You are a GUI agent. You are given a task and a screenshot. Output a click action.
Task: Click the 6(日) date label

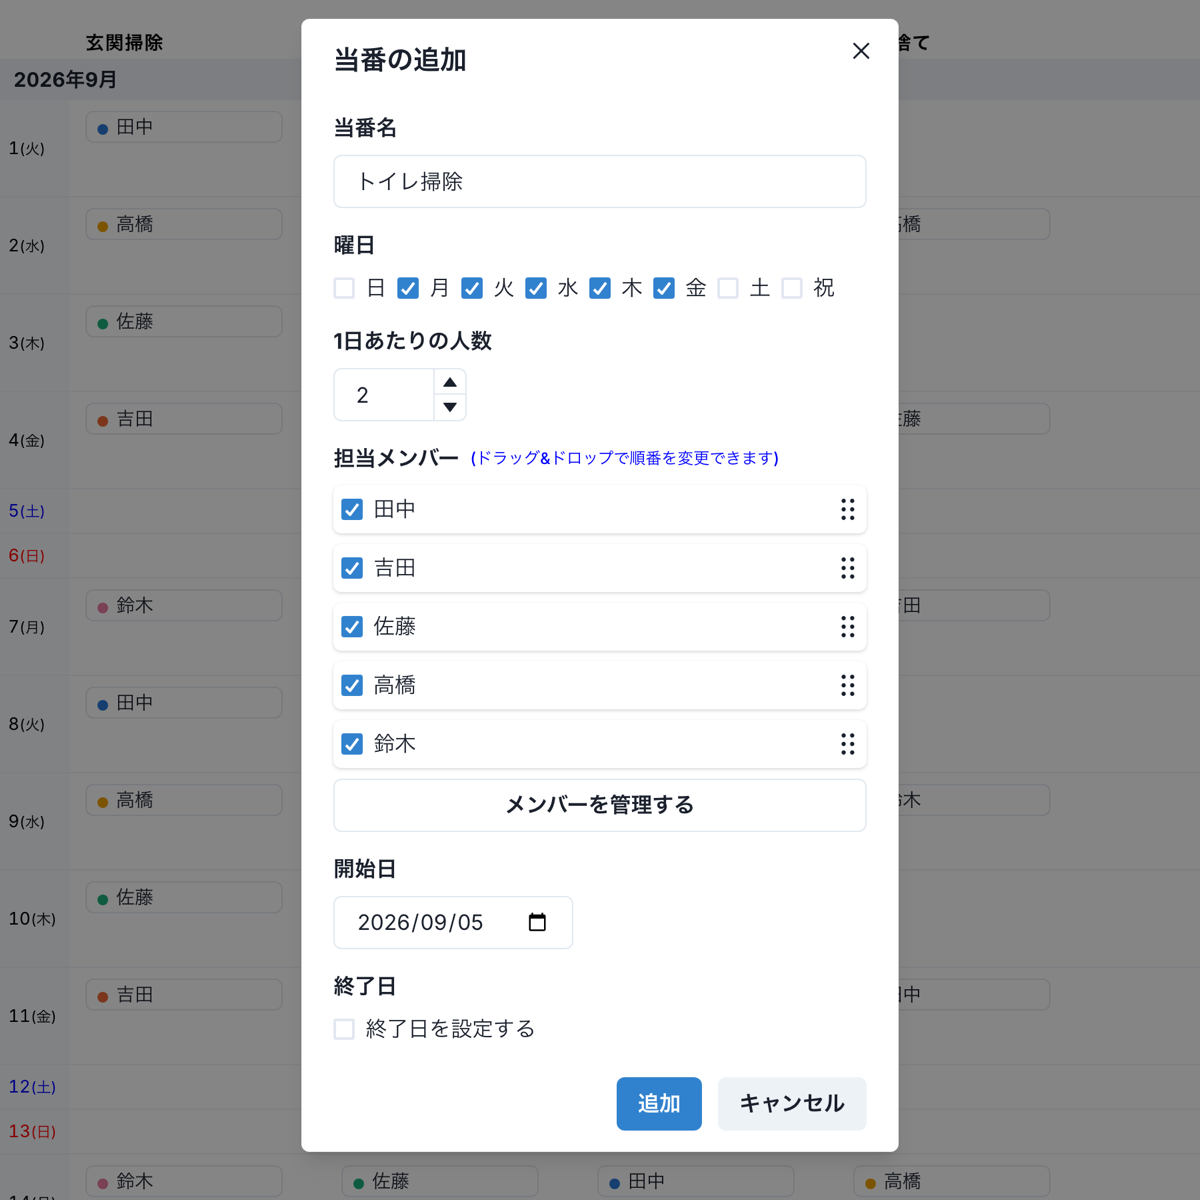[x=27, y=556]
